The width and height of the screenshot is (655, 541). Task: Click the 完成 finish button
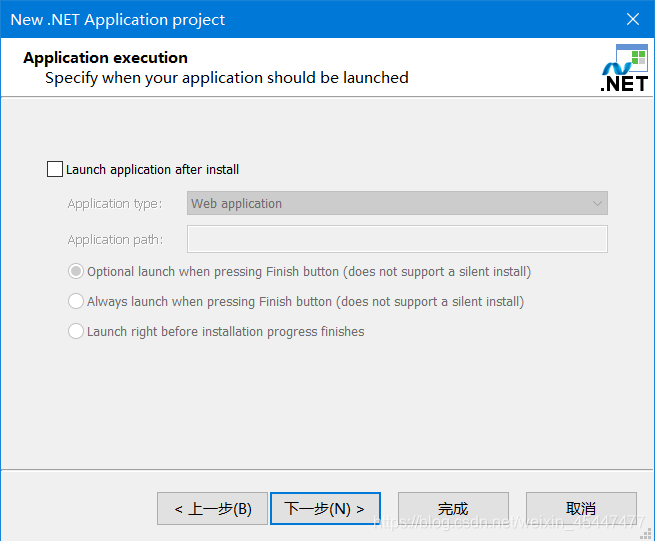pos(453,508)
